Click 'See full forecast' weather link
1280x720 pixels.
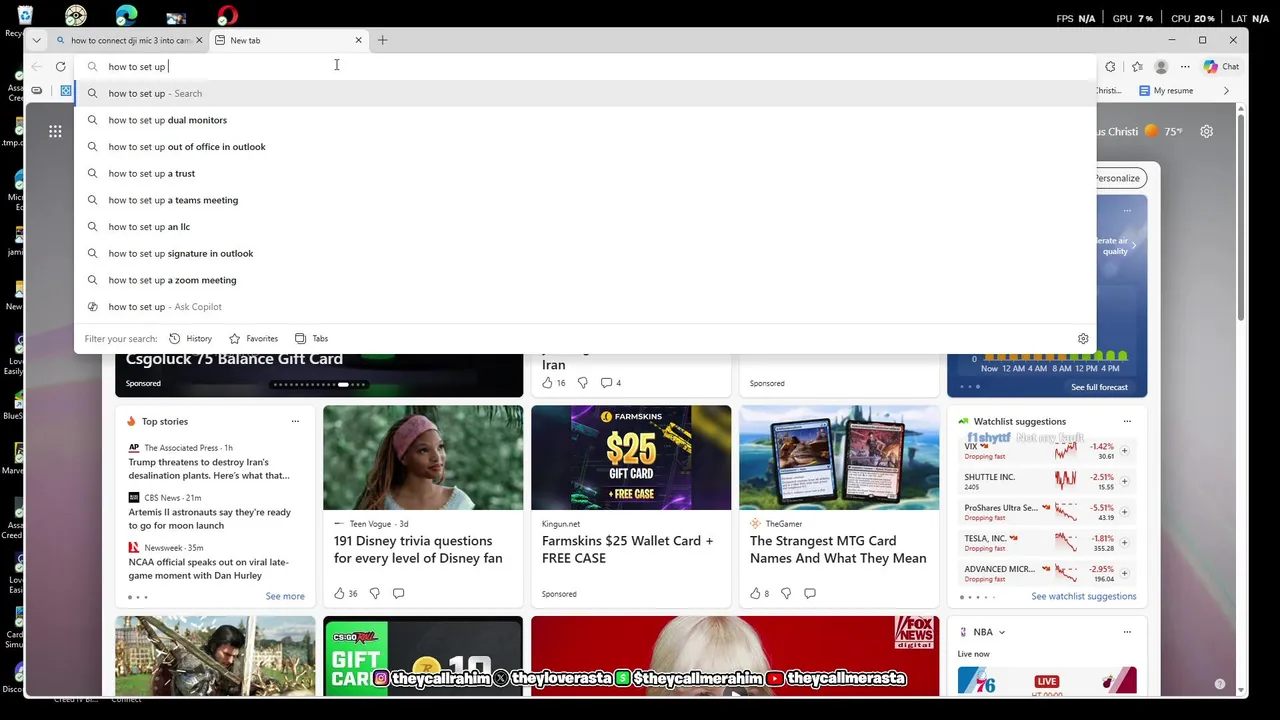click(x=1099, y=387)
